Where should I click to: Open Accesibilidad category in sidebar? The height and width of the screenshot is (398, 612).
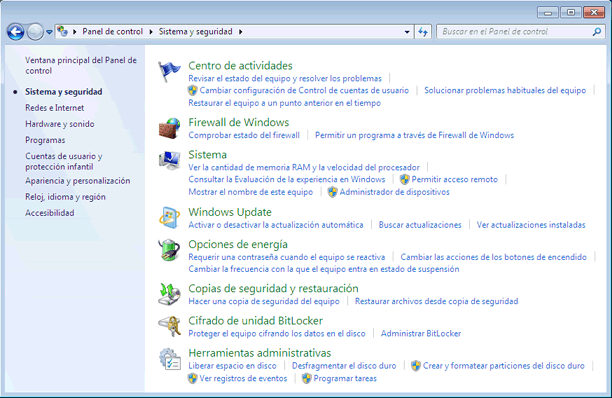click(x=50, y=213)
